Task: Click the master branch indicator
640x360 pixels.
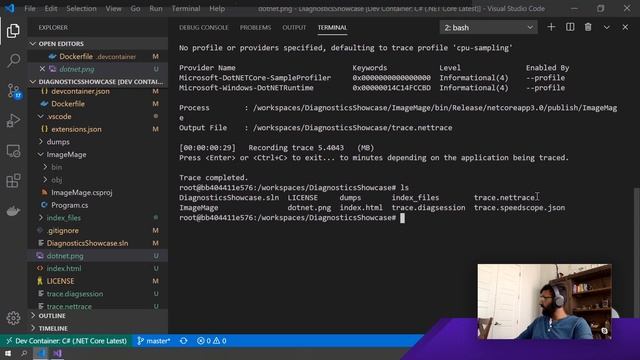Action: pos(153,341)
